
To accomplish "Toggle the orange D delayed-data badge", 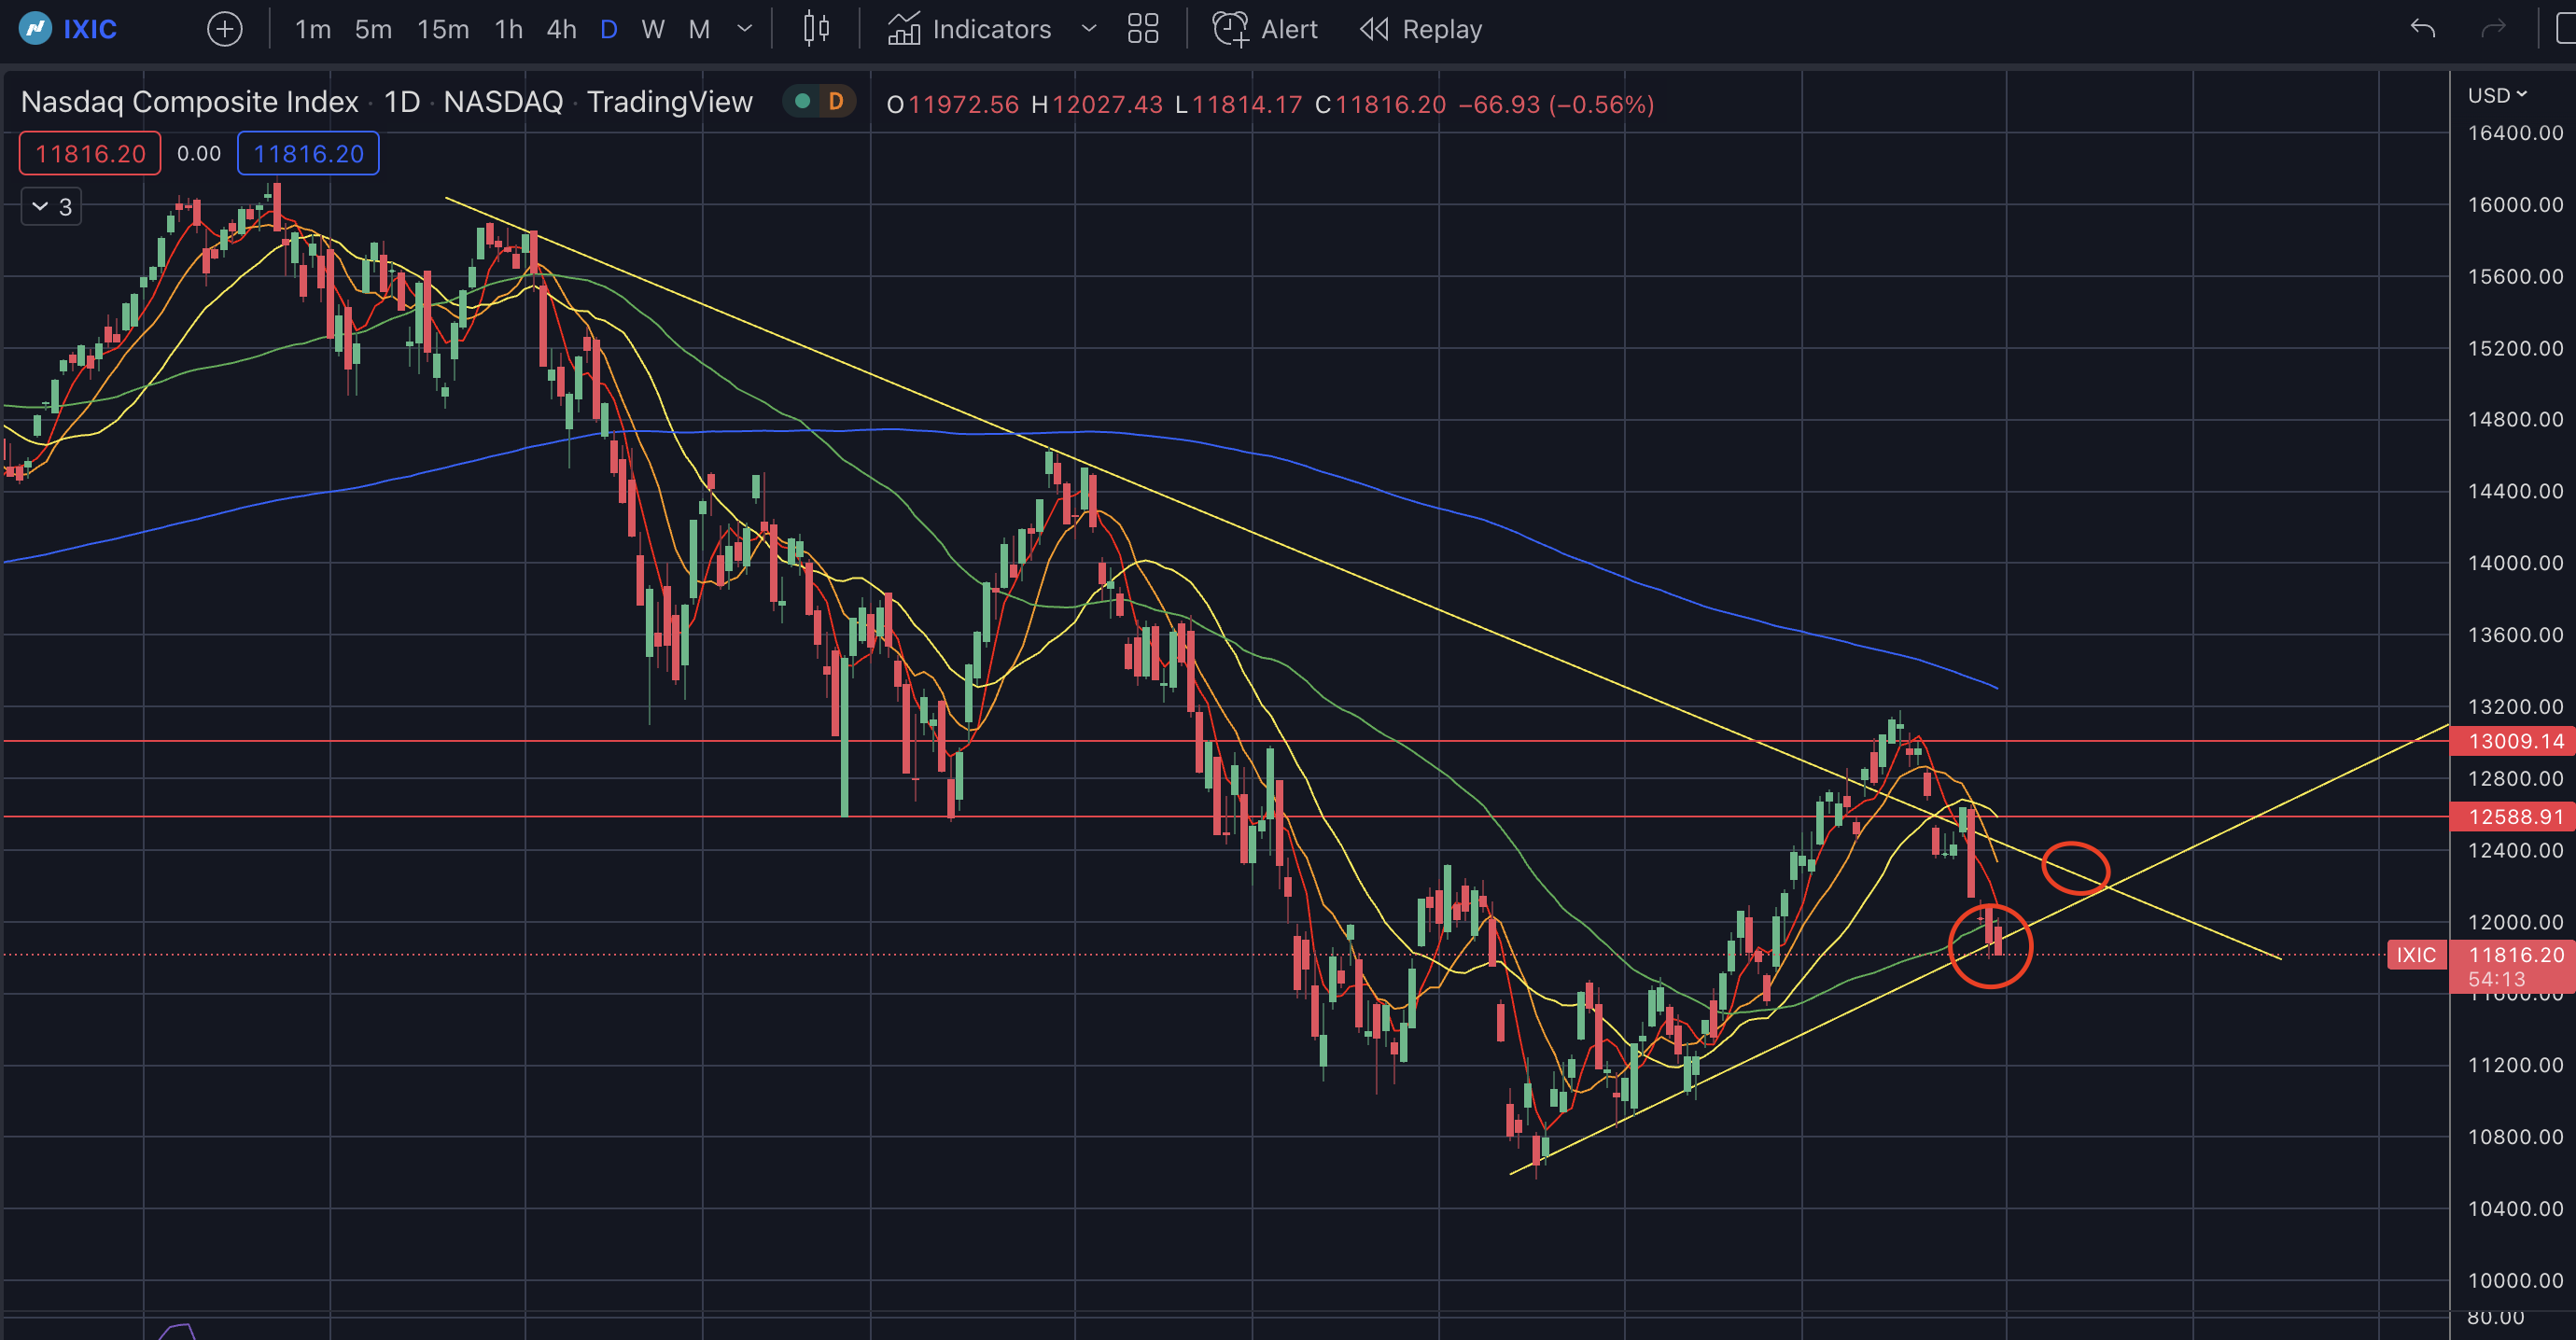I will point(836,101).
